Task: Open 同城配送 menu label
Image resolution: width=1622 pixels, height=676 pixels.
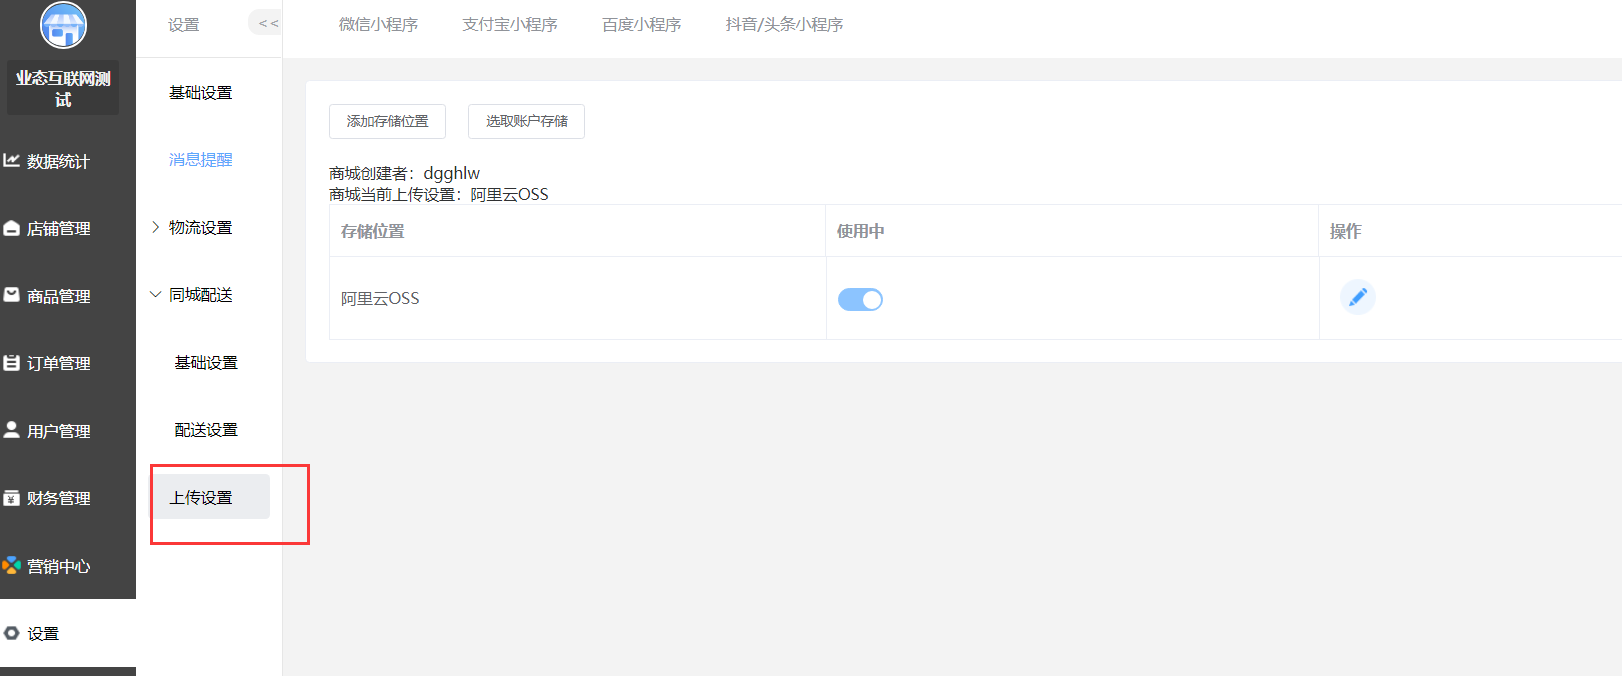Action: coord(200,294)
